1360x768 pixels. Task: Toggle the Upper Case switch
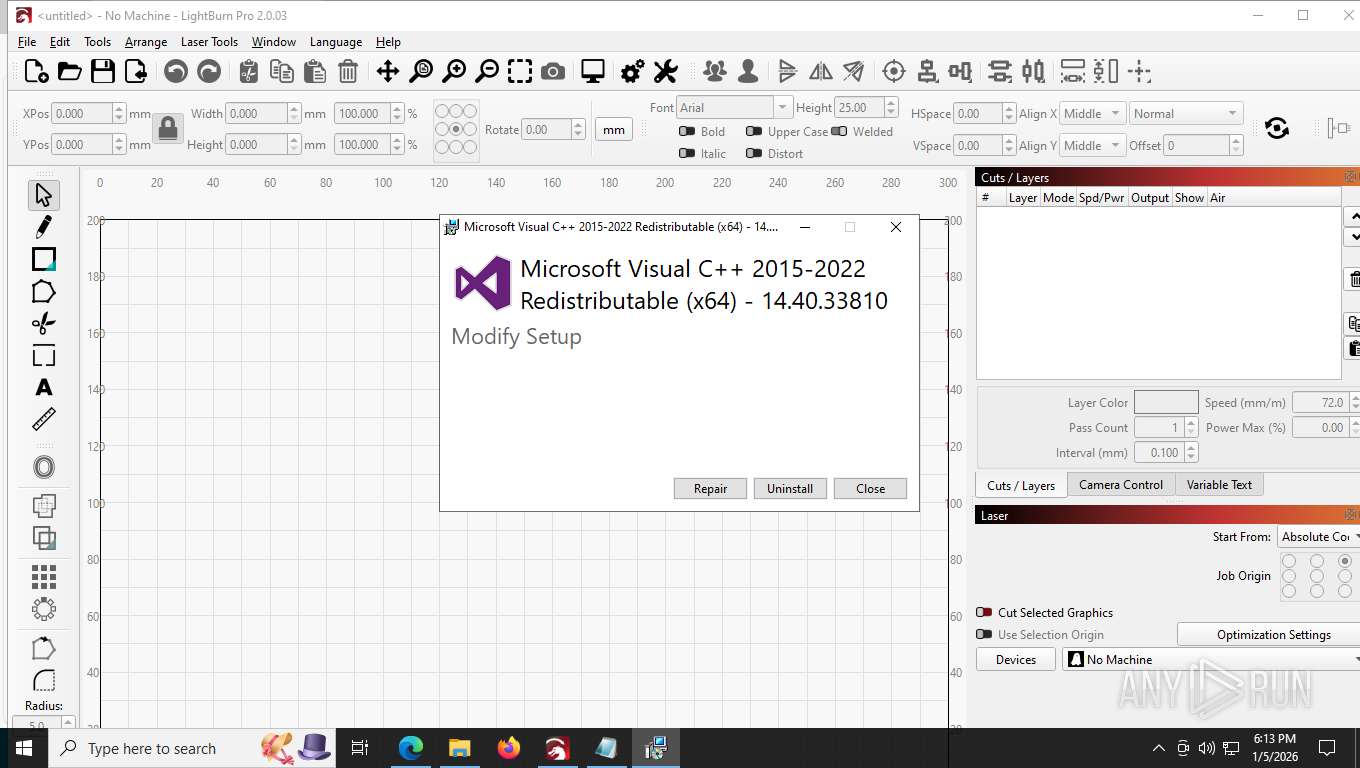(754, 131)
